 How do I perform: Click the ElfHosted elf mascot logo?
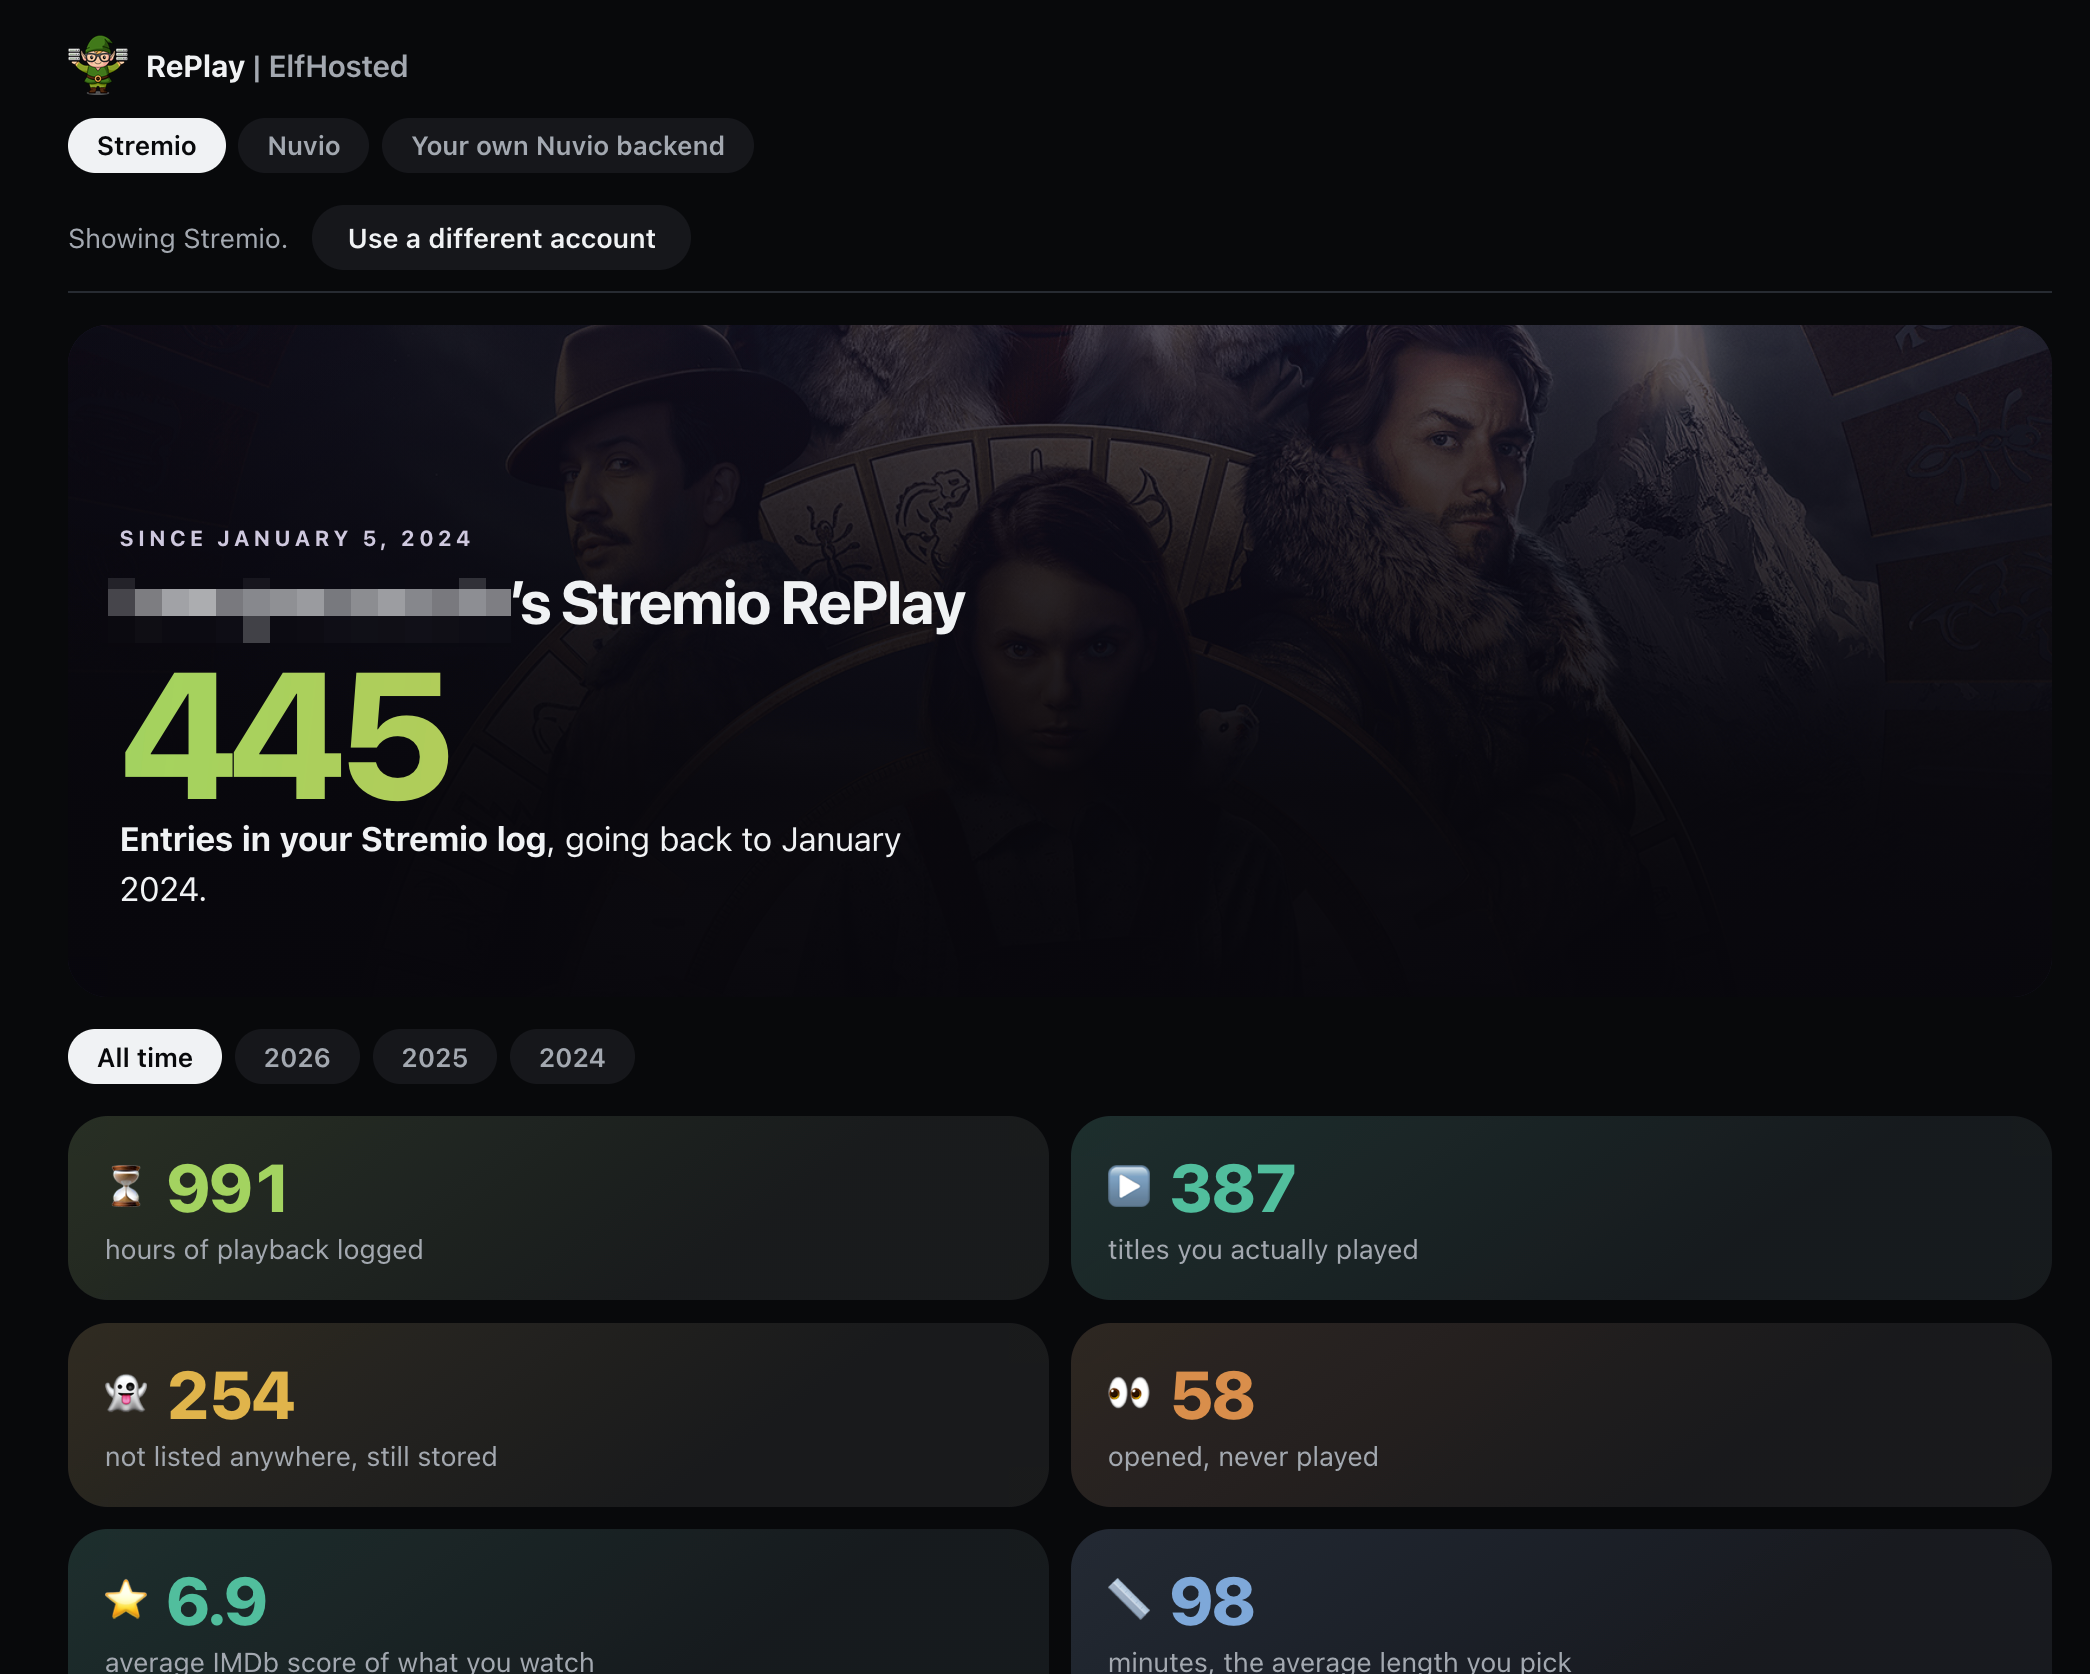[x=97, y=65]
